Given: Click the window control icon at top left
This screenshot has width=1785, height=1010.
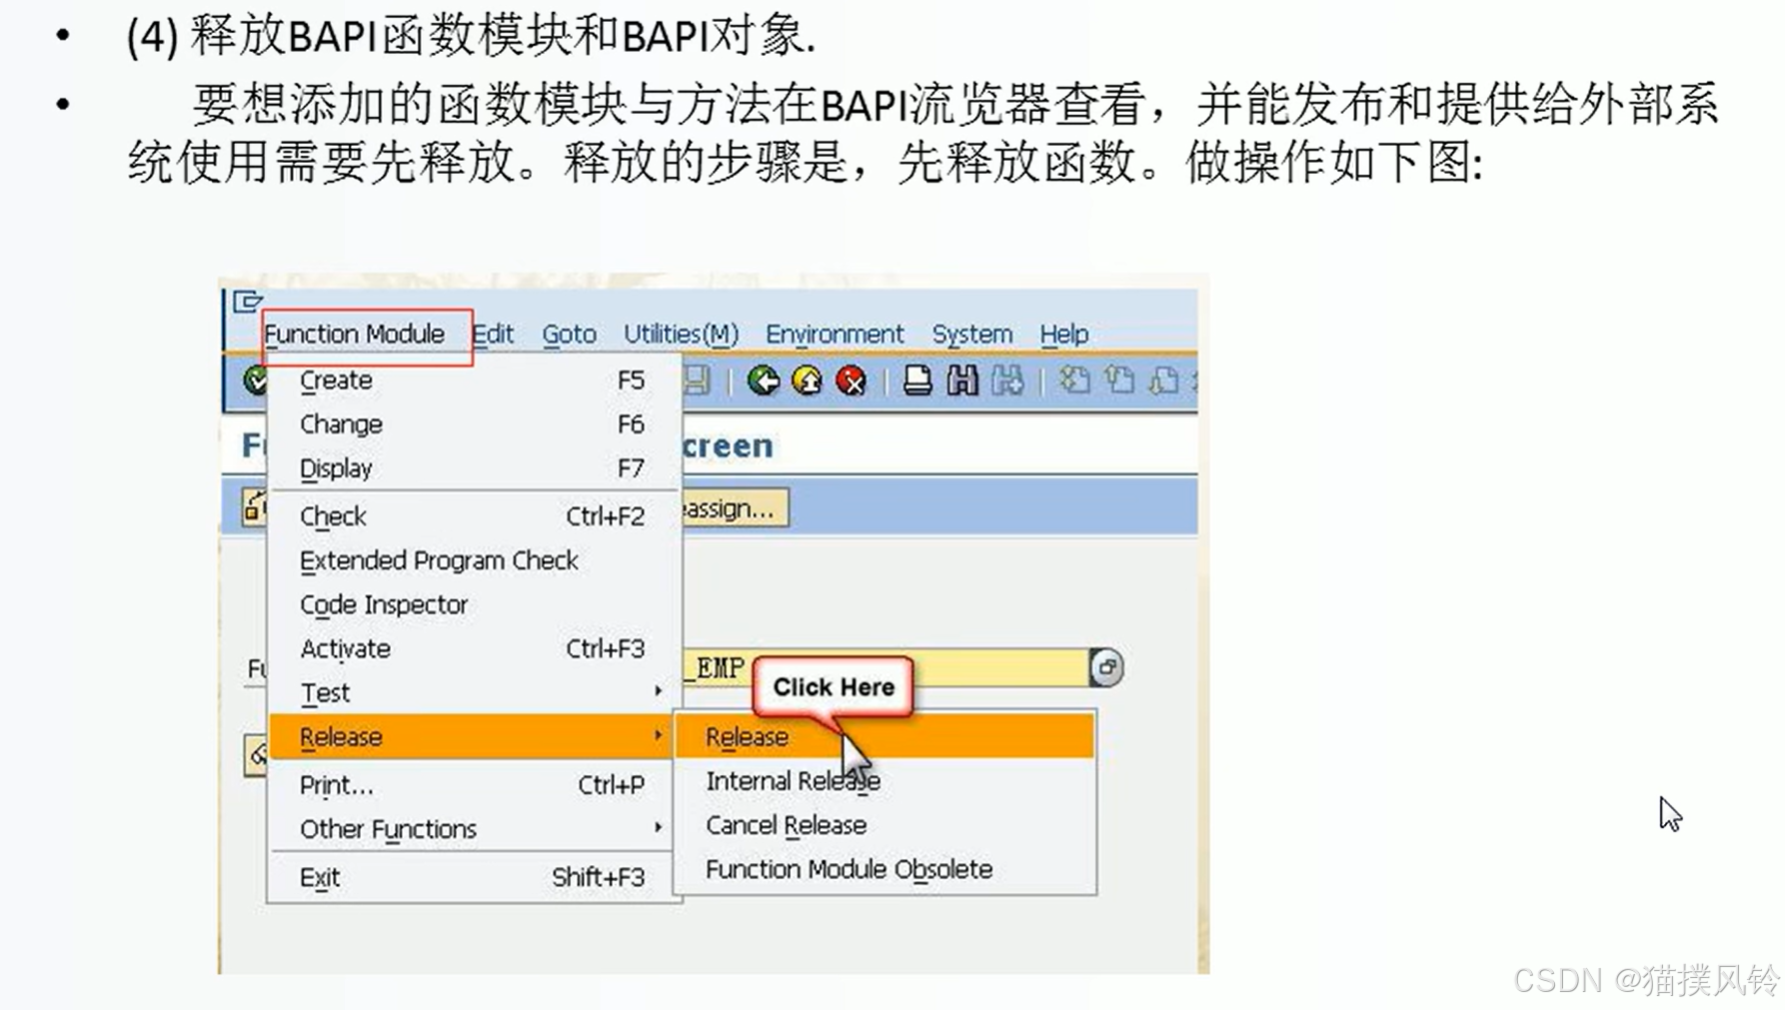Looking at the screenshot, I should click(x=243, y=300).
